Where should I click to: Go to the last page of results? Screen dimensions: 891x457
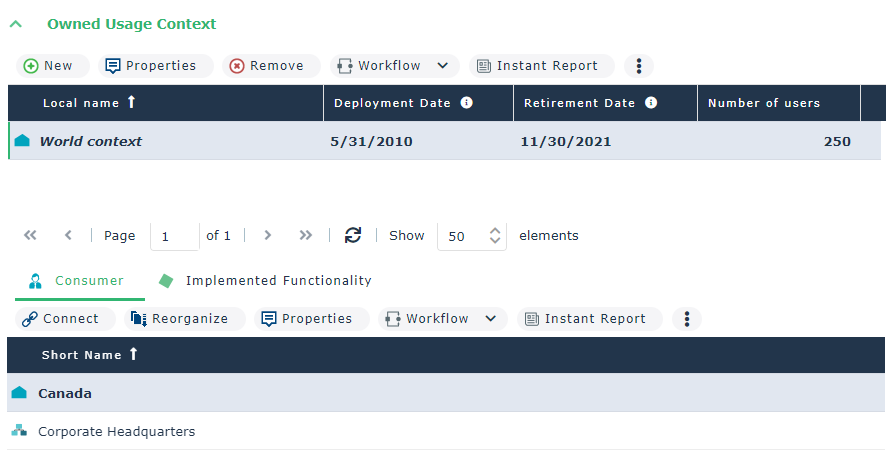coord(306,236)
